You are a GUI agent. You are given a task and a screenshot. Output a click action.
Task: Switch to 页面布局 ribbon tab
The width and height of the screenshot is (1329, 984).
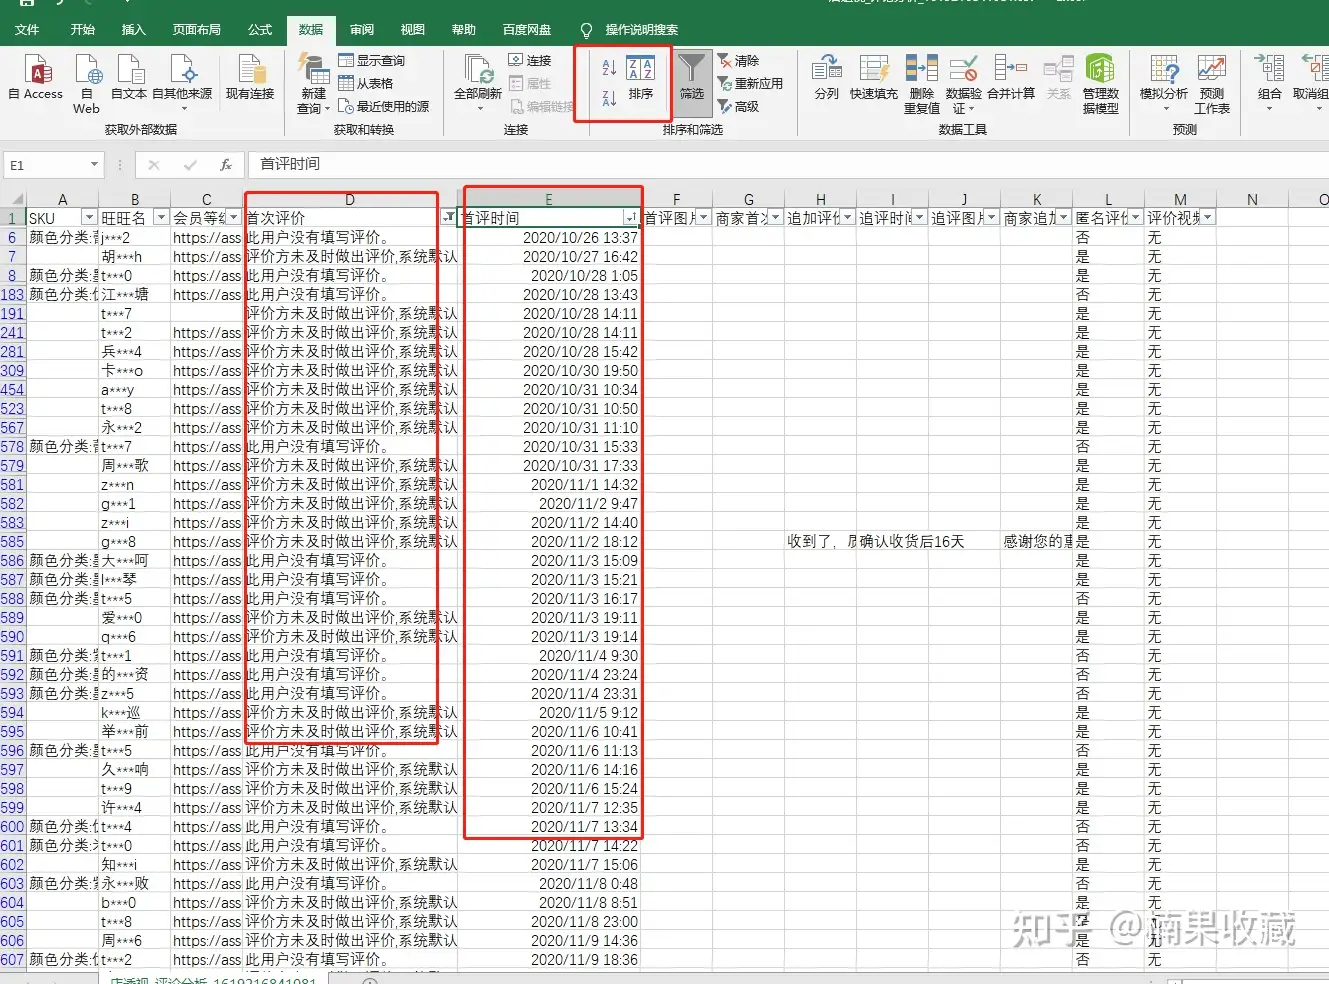point(197,29)
